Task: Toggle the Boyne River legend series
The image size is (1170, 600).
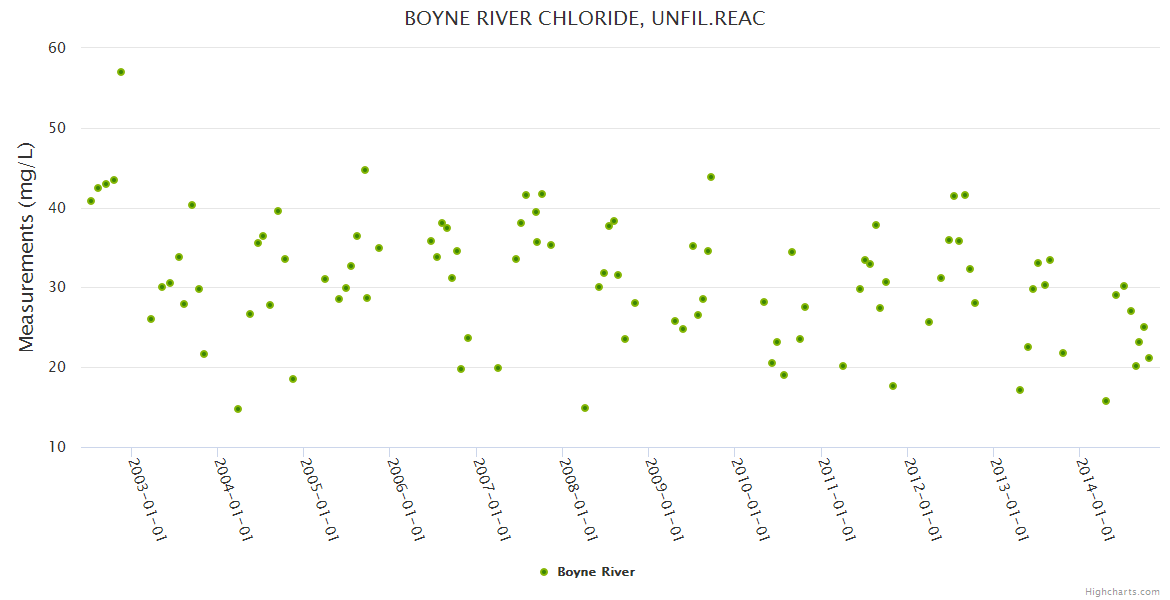Action: coord(595,572)
